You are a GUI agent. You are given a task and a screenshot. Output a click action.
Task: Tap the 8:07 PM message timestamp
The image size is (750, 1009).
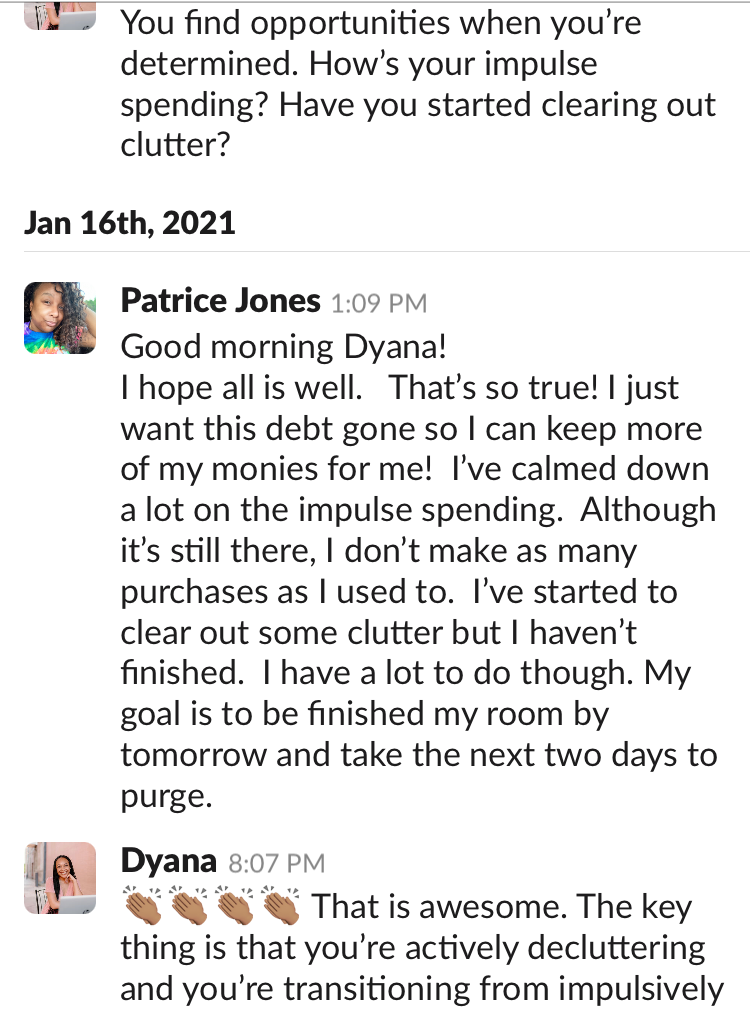tap(276, 863)
